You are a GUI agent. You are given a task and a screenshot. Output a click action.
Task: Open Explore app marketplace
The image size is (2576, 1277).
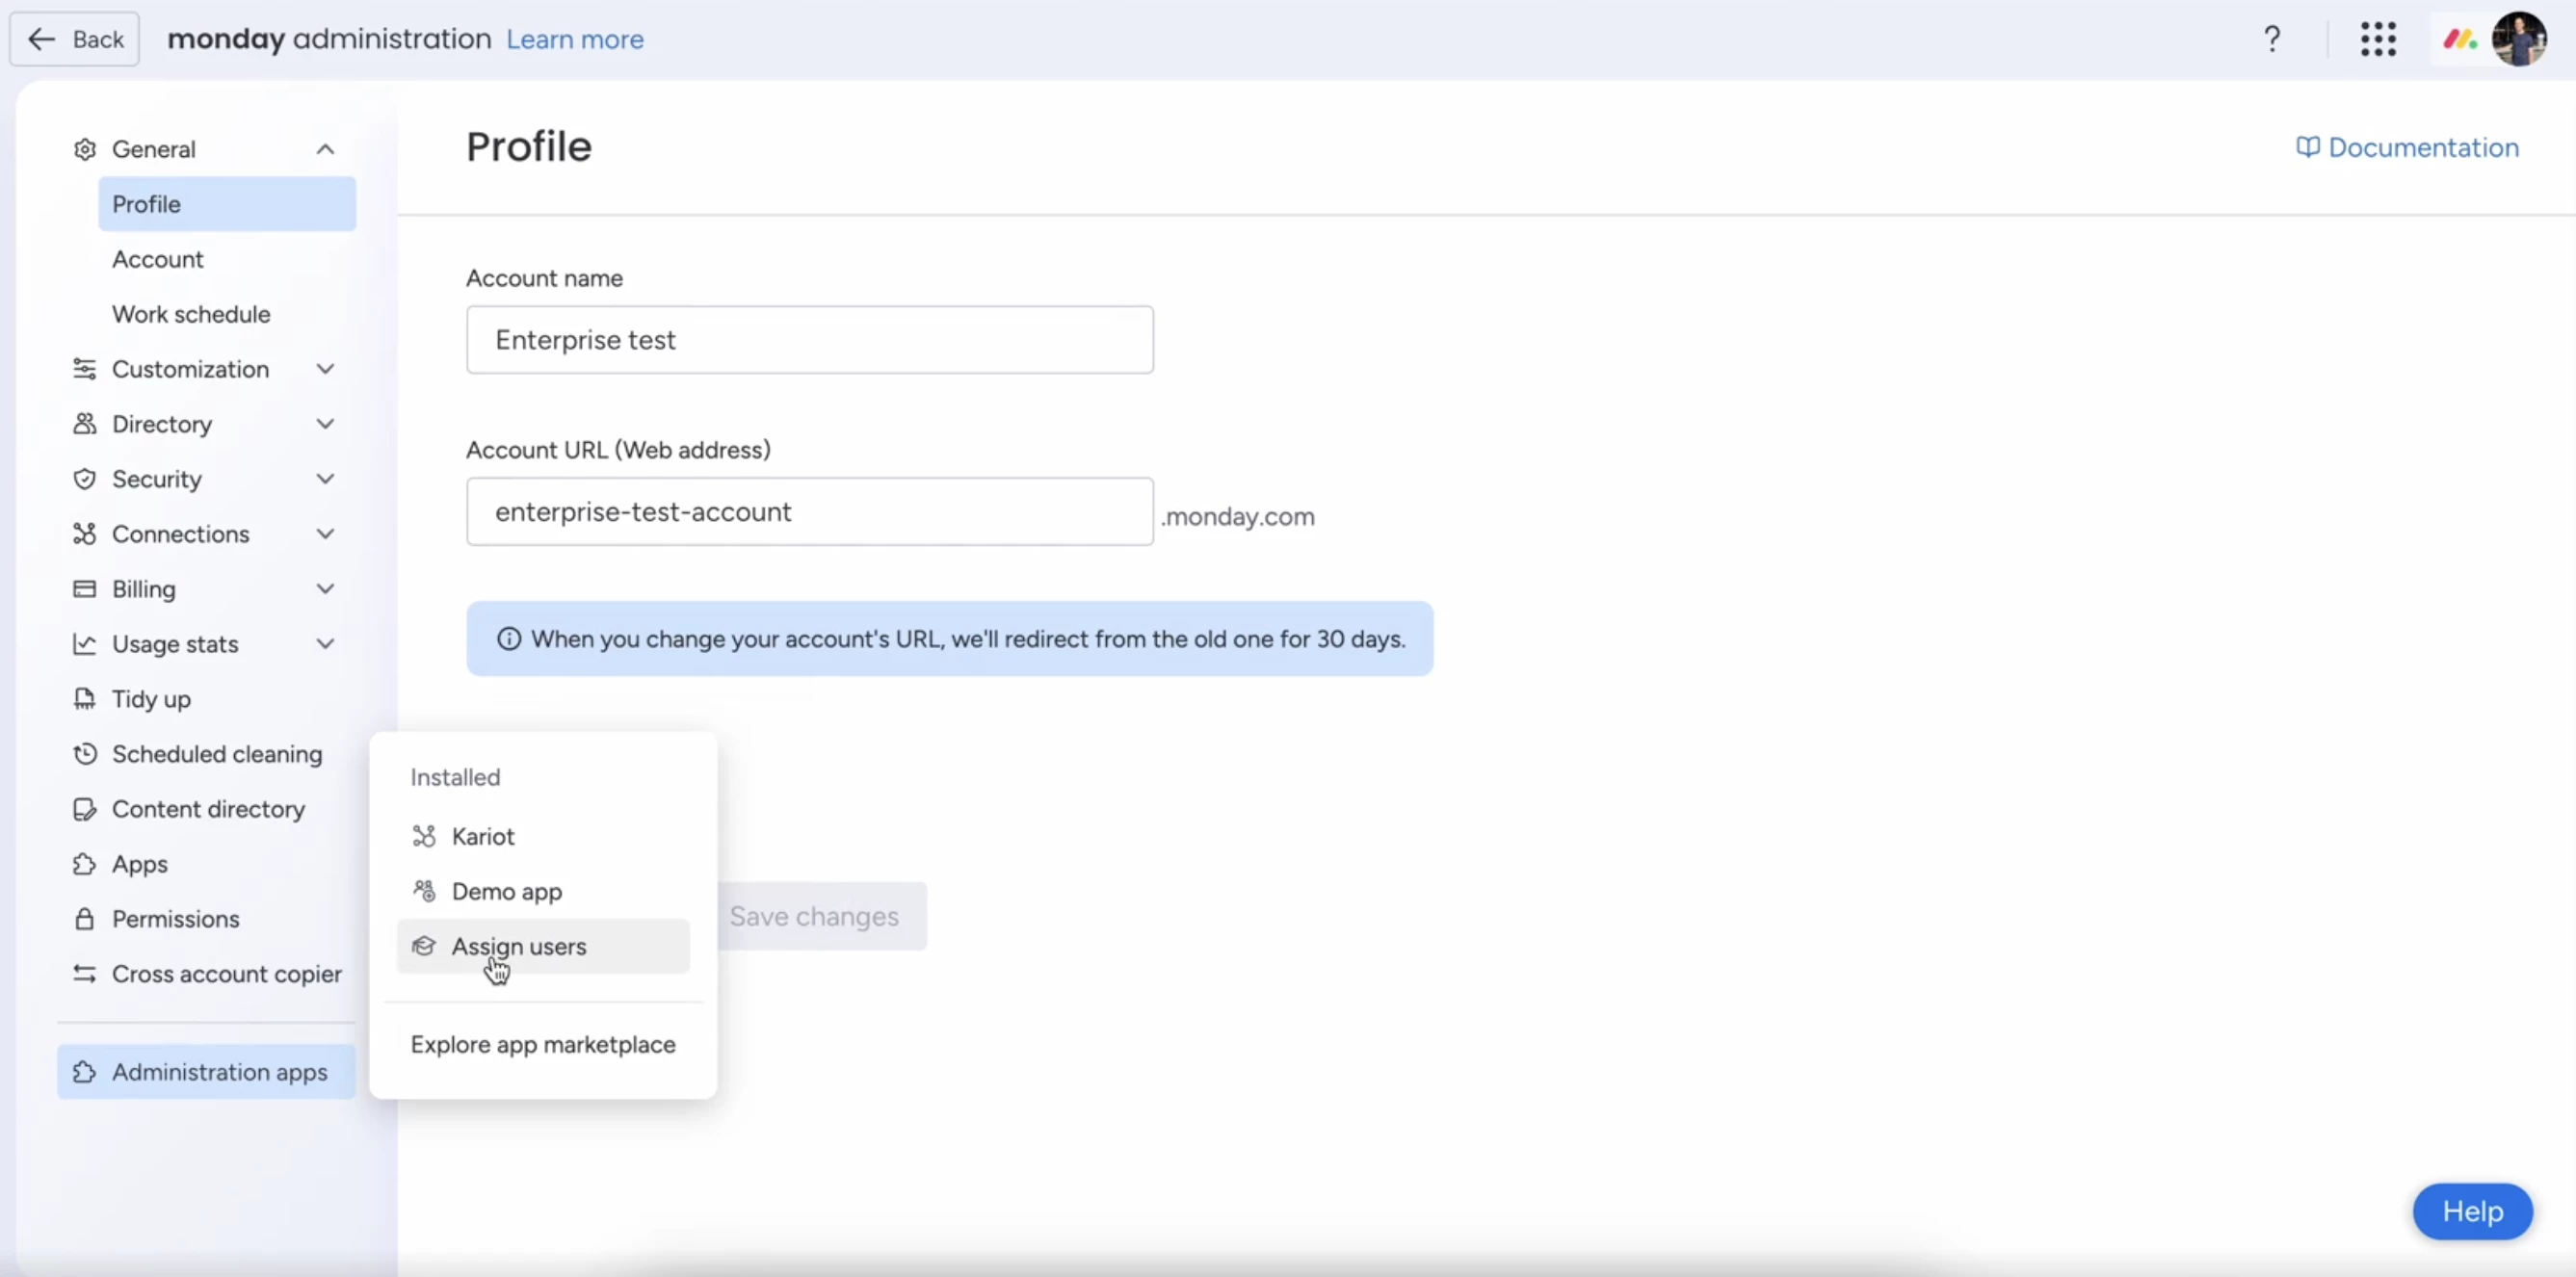(x=543, y=1045)
